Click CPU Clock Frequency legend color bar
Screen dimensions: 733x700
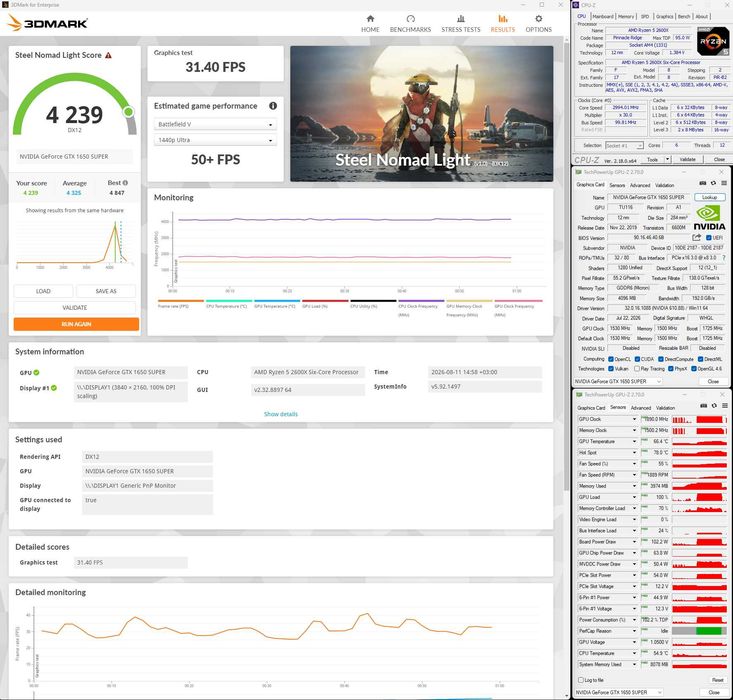pyautogui.click(x=421, y=301)
